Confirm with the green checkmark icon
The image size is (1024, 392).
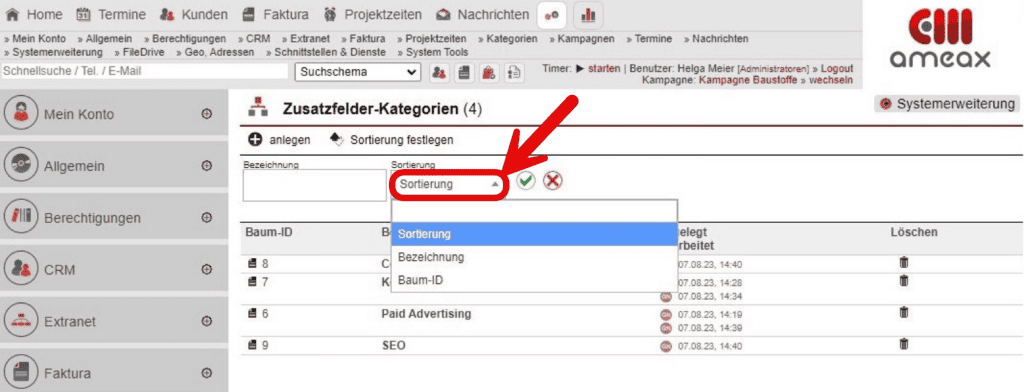point(526,182)
